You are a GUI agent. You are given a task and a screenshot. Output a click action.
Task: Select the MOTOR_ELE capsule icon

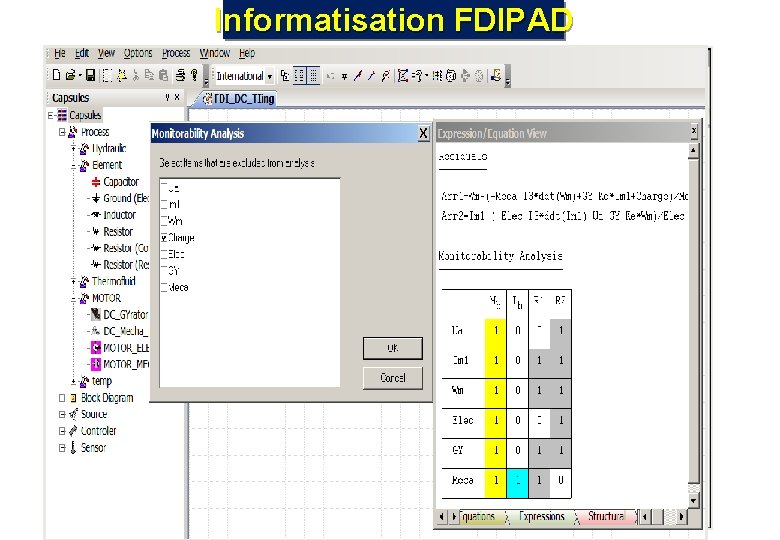(x=96, y=348)
